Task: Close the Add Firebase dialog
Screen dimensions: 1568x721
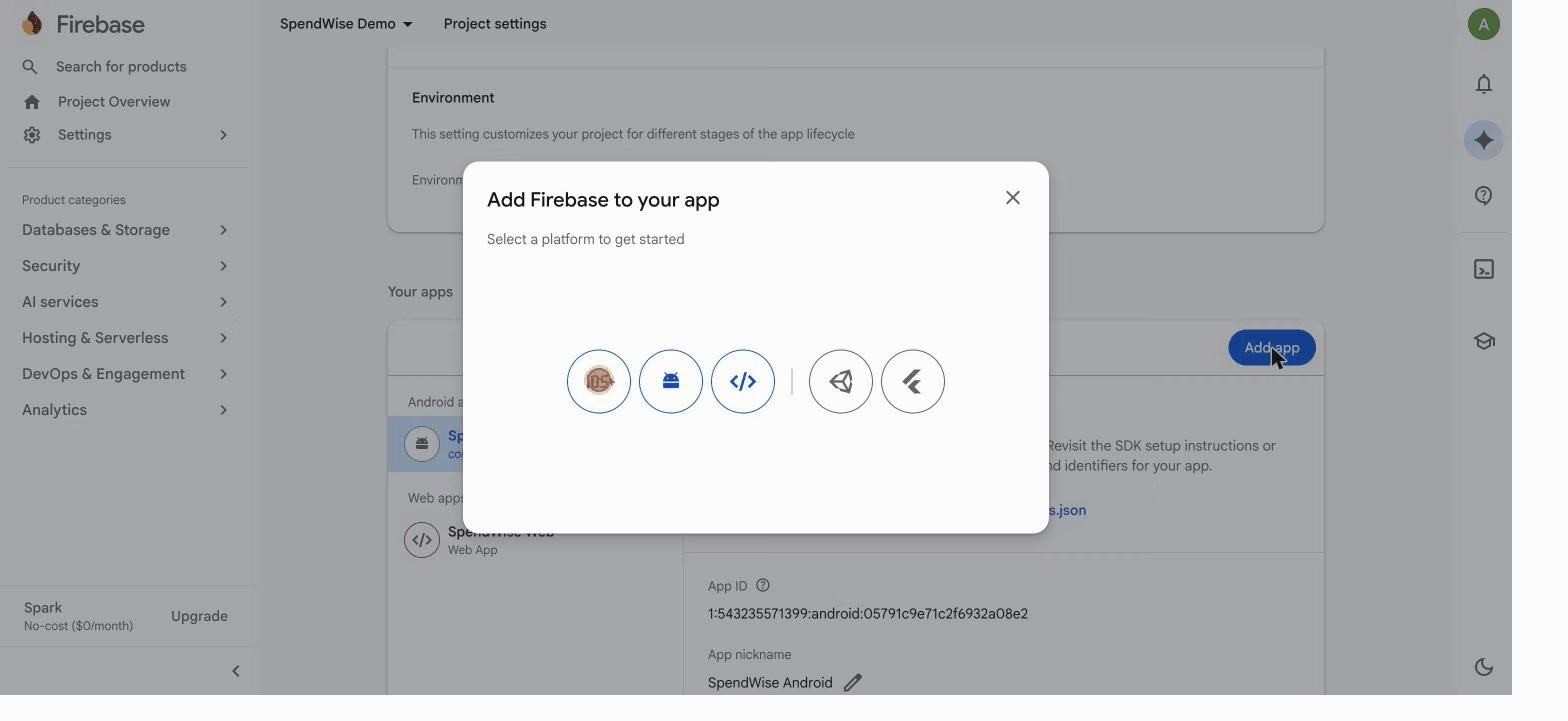Action: tap(1013, 198)
